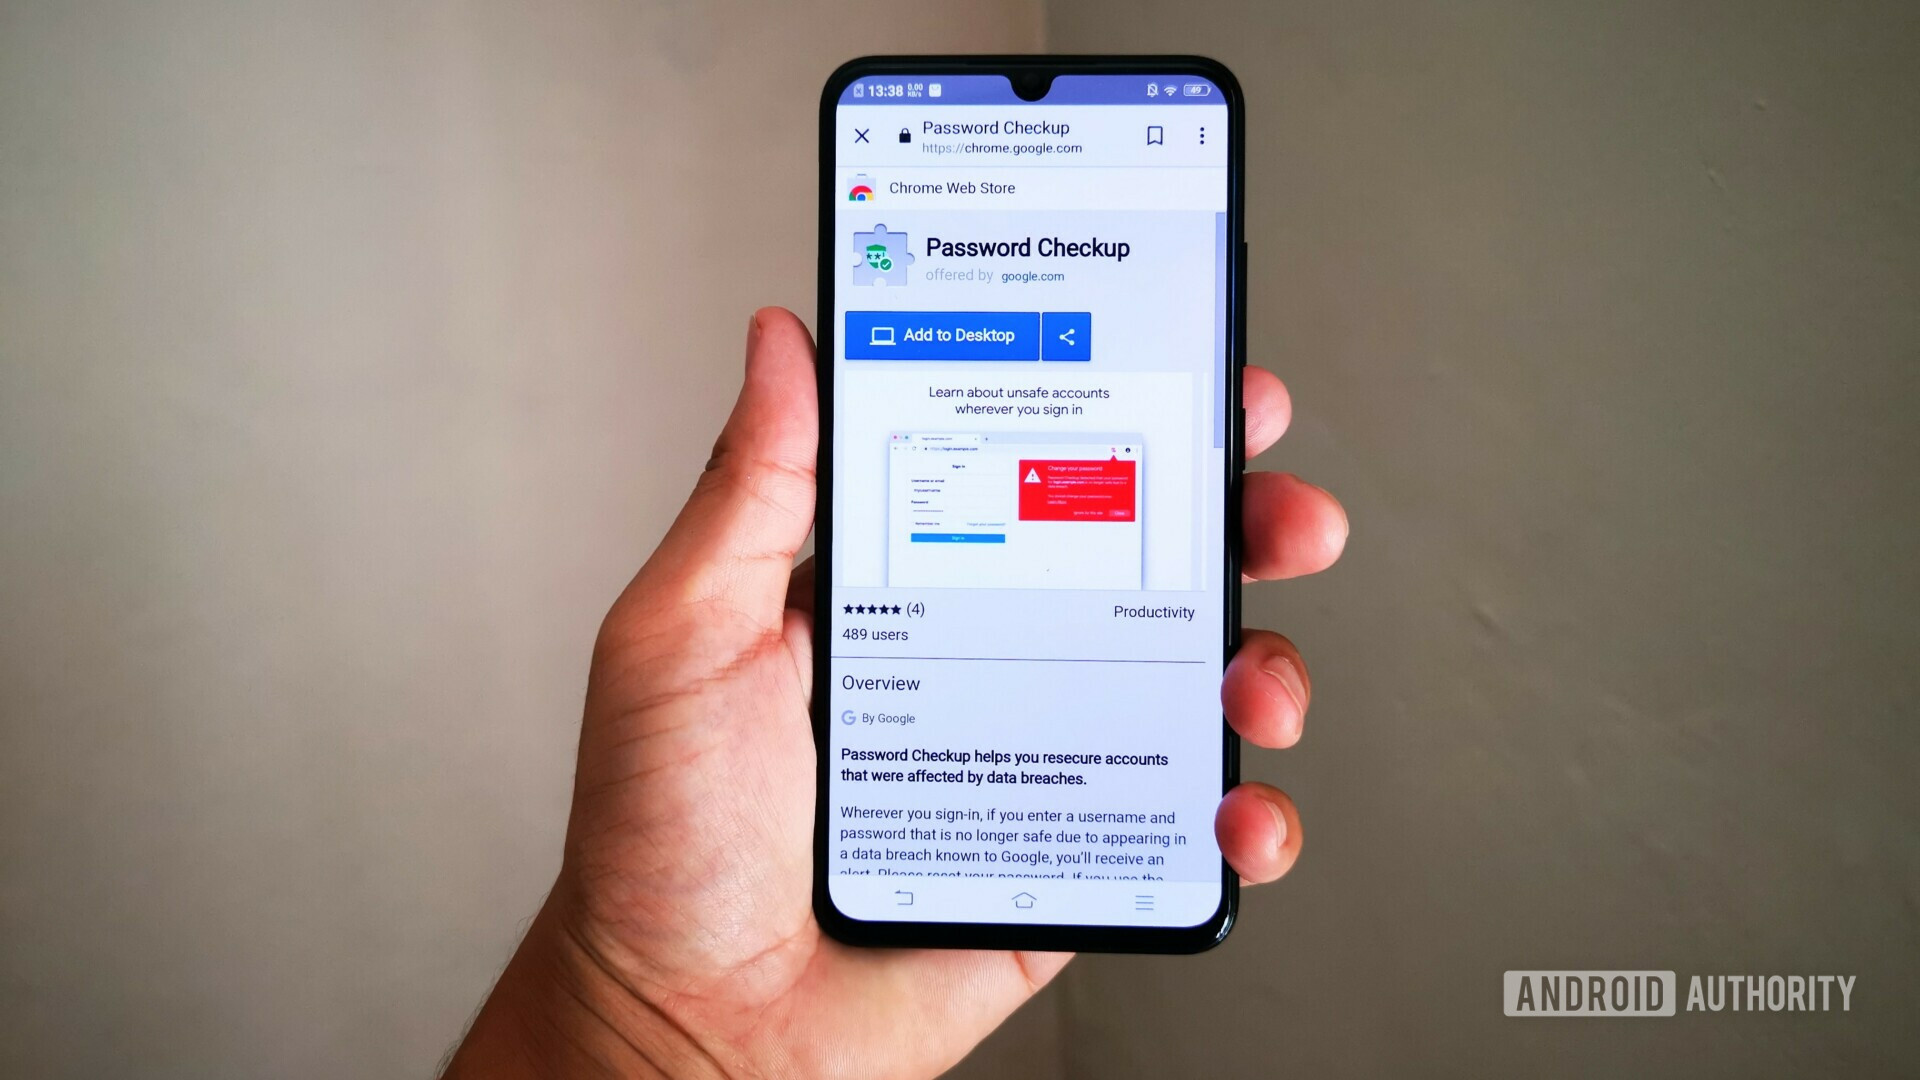Click the three-dot overflow menu icon
The image size is (1920, 1080).
[x=1201, y=136]
